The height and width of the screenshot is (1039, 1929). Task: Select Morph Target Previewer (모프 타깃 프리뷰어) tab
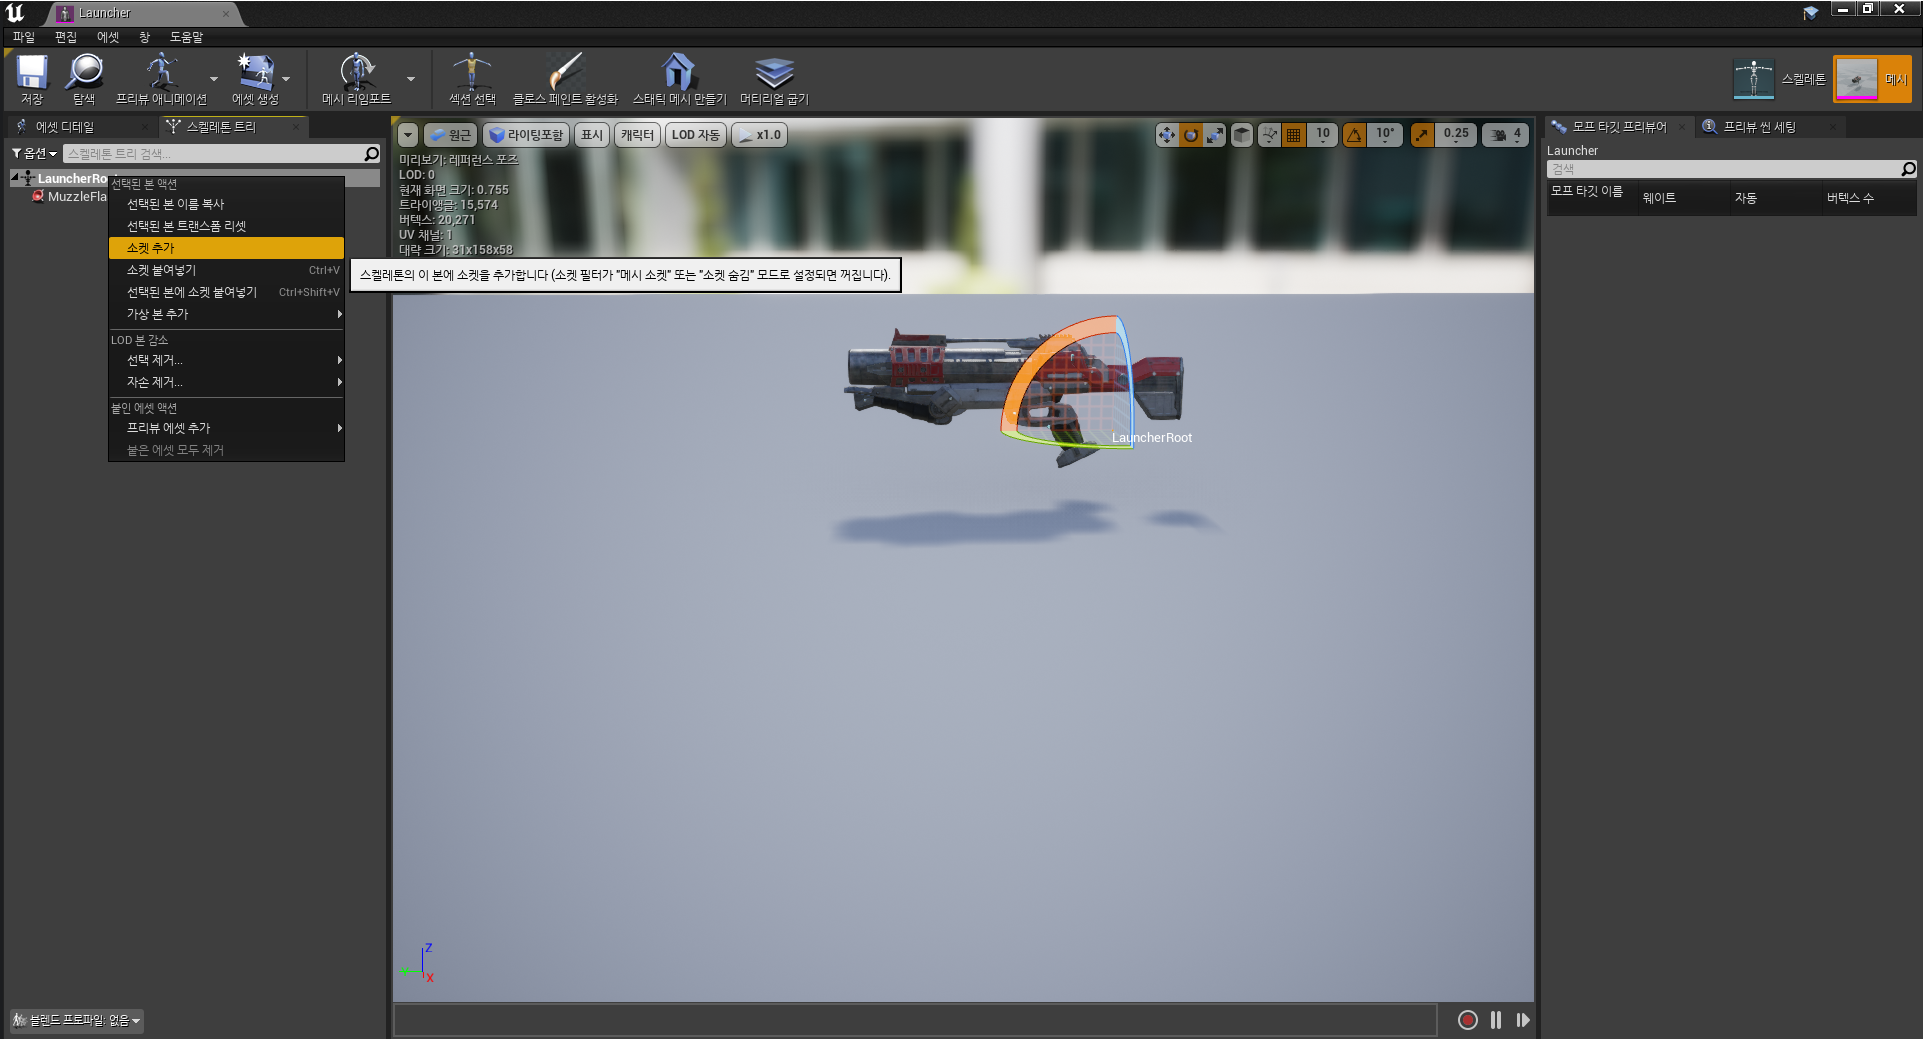(x=1619, y=127)
